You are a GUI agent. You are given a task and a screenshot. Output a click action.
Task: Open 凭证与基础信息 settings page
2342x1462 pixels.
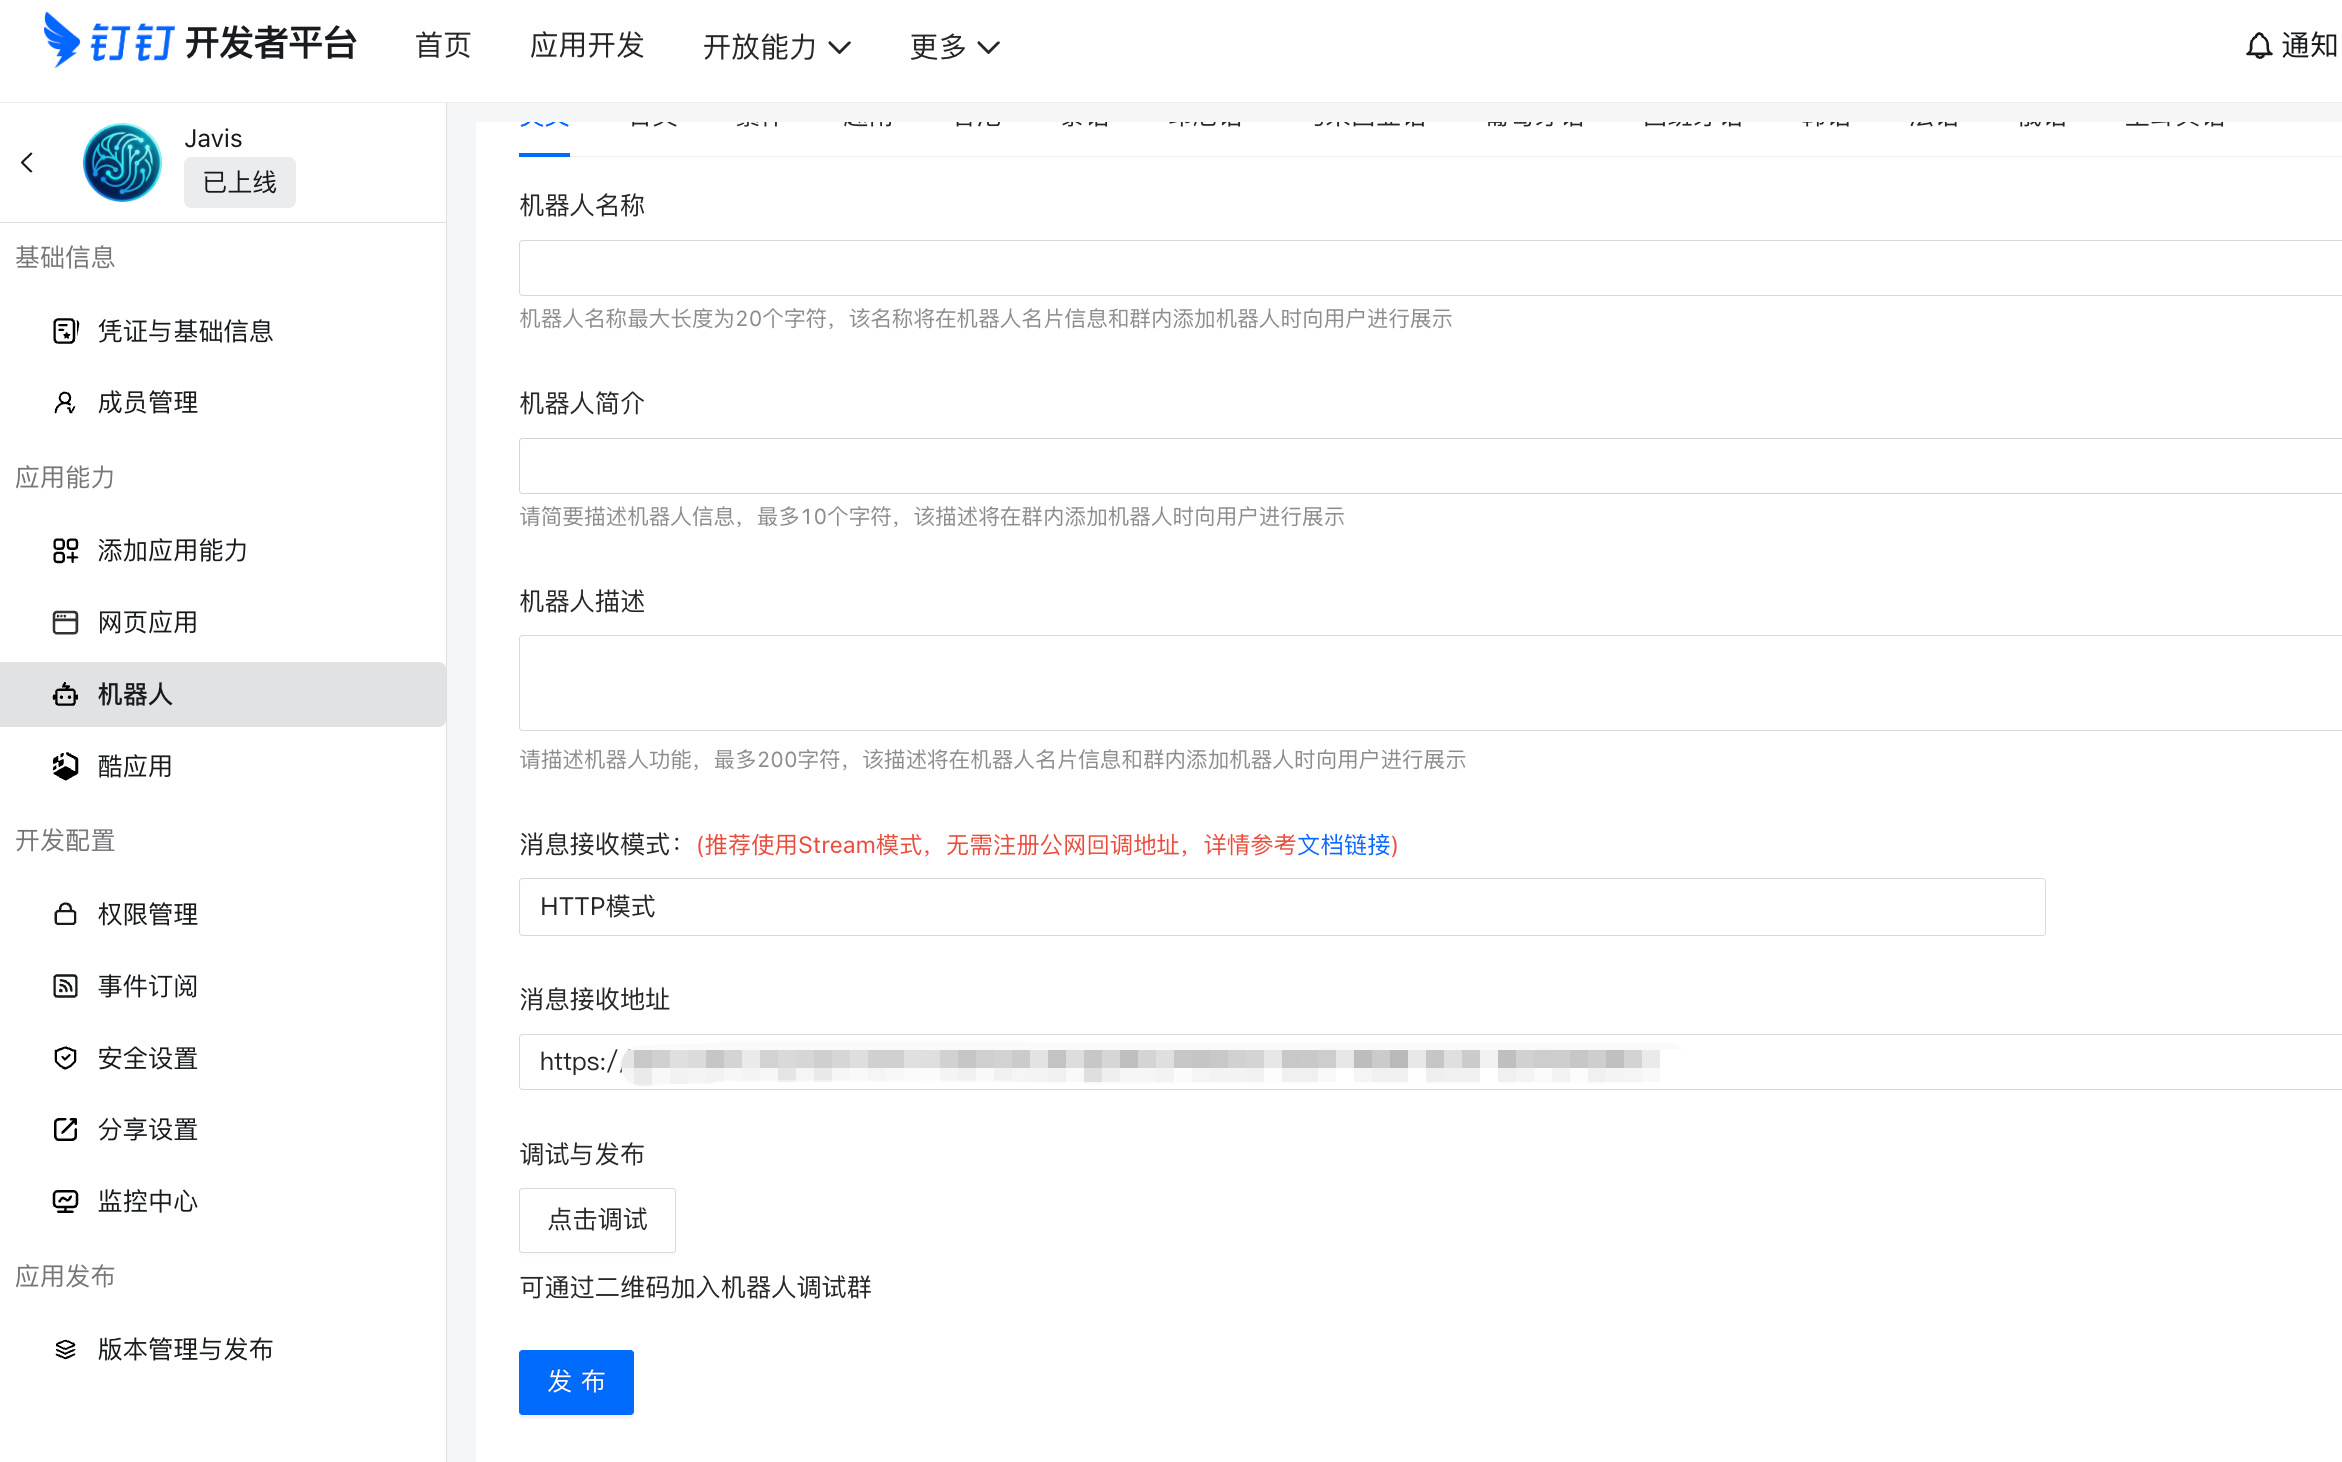tap(185, 330)
